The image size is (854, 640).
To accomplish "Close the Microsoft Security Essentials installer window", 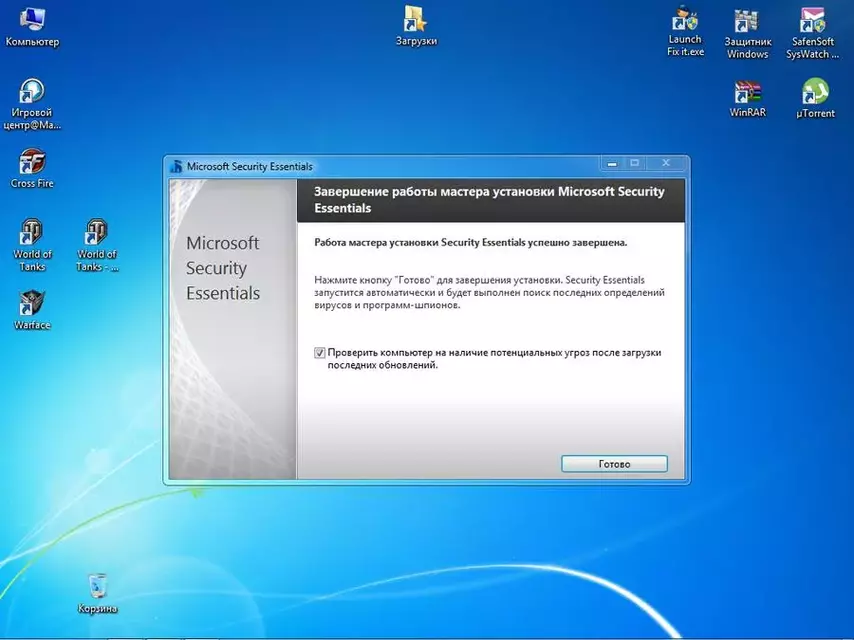I will [666, 163].
